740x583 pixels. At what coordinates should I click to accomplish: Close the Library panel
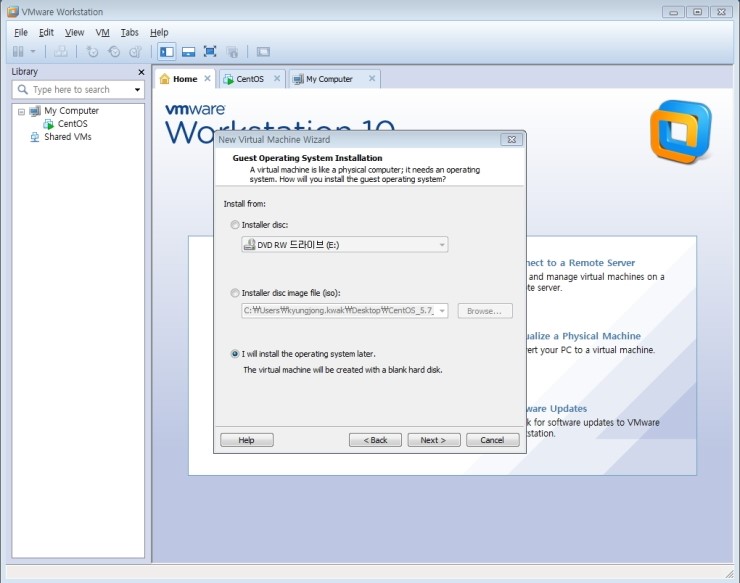141,72
